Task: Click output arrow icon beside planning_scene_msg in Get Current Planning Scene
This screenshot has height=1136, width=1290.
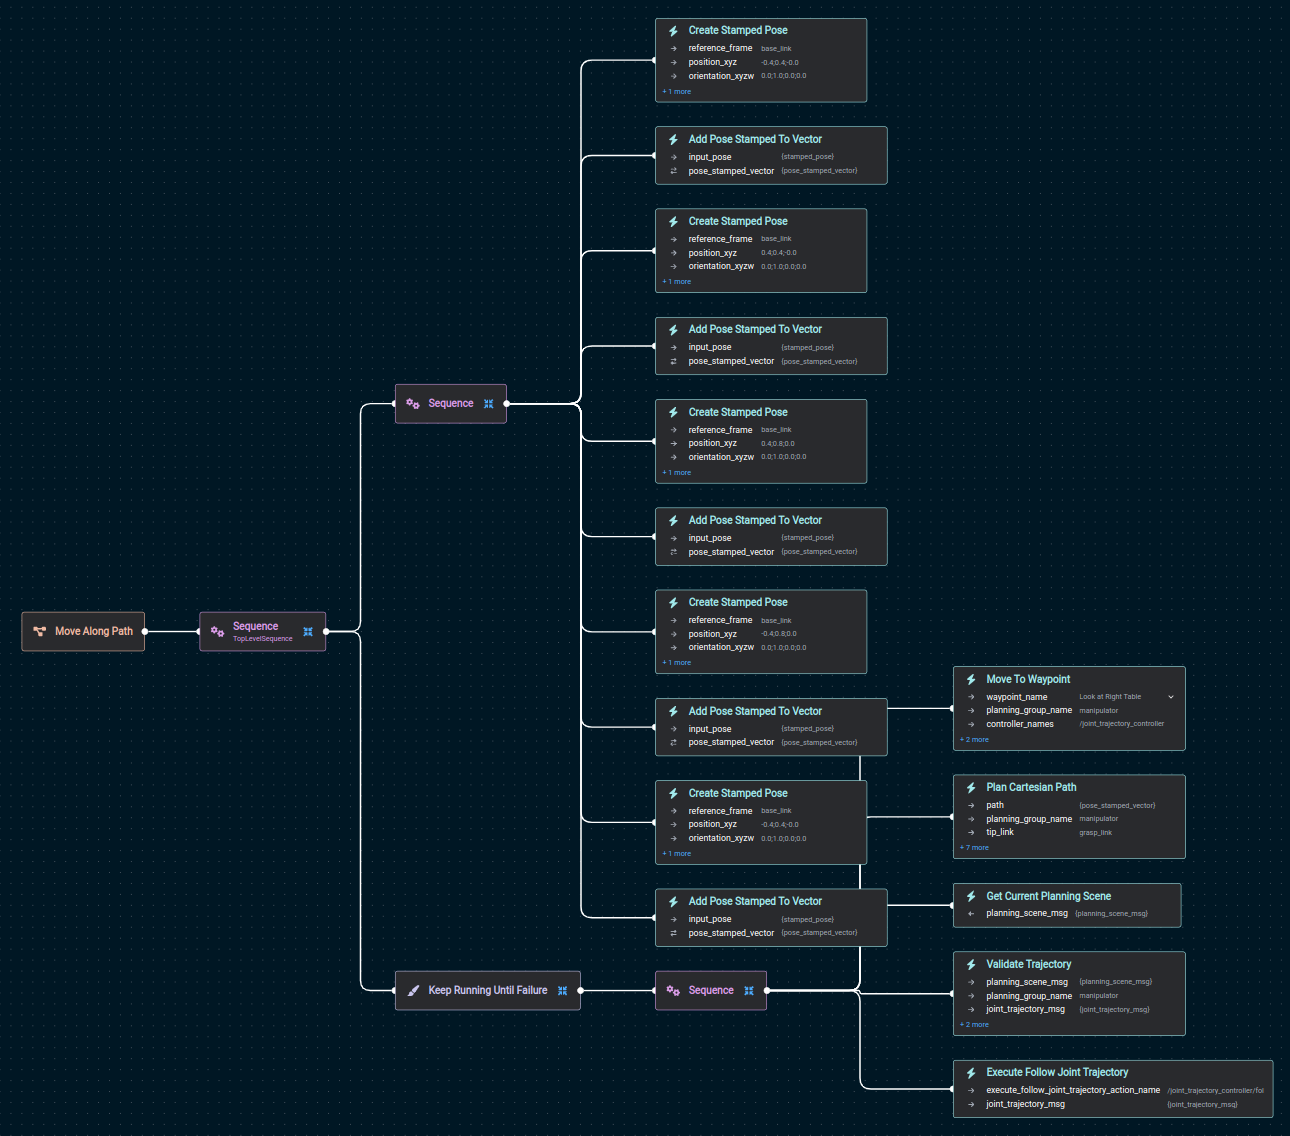Action: 971,913
